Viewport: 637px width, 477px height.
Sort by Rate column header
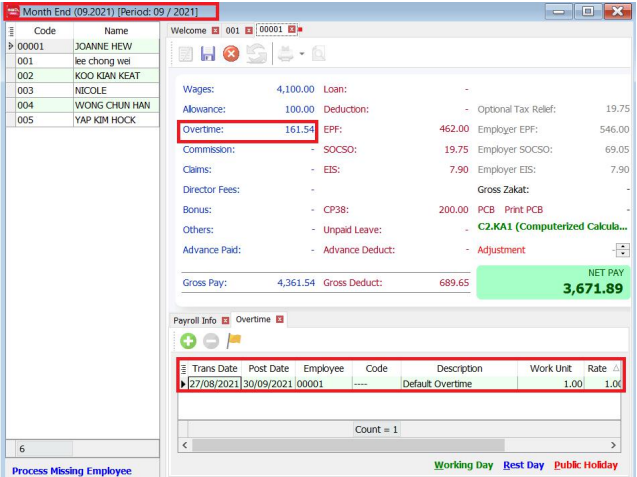(602, 369)
